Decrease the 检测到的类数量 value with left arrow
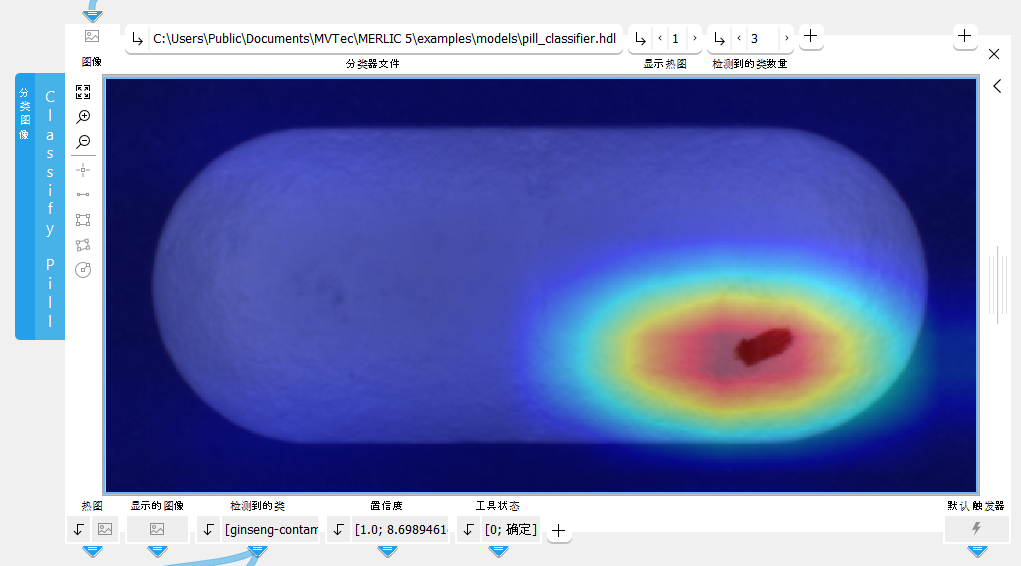This screenshot has height=566, width=1021. tap(739, 39)
